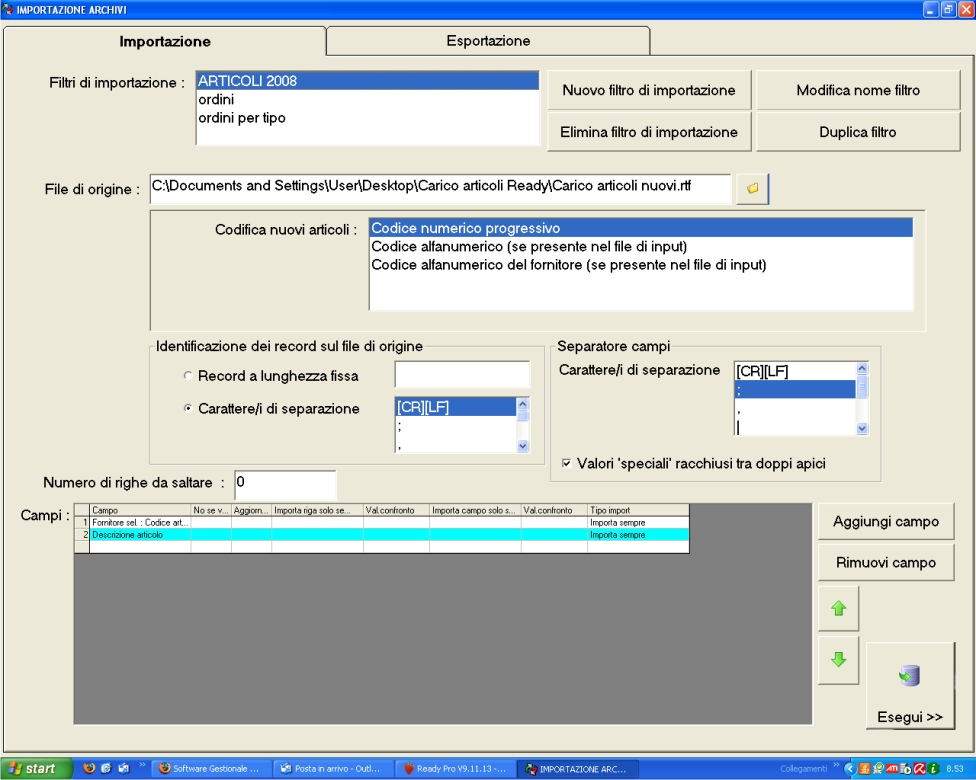Click the 'No se v...' column header

[211, 510]
